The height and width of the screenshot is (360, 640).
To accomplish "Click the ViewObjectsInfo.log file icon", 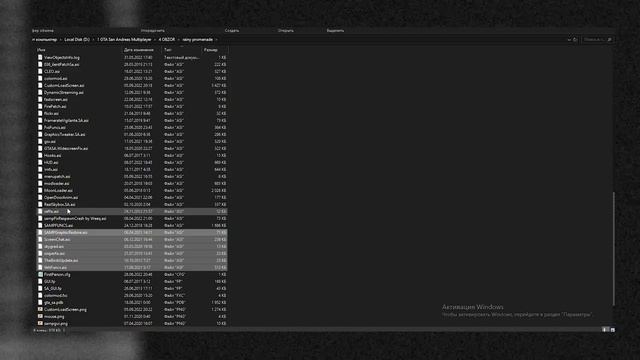I will (40, 58).
